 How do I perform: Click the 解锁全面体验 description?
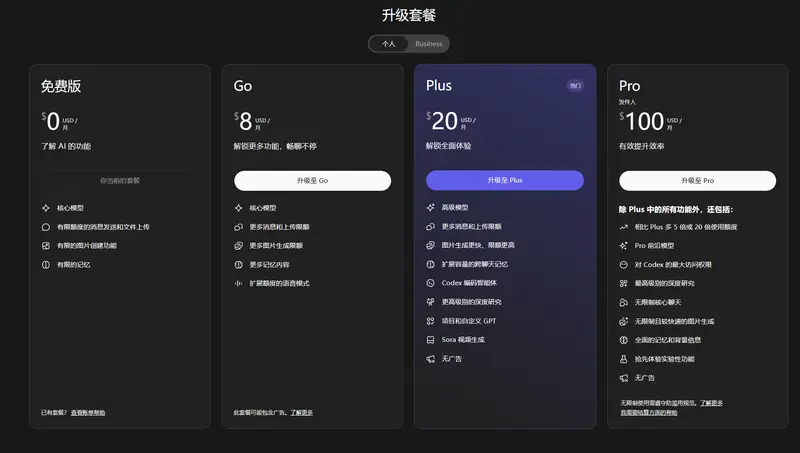448,146
